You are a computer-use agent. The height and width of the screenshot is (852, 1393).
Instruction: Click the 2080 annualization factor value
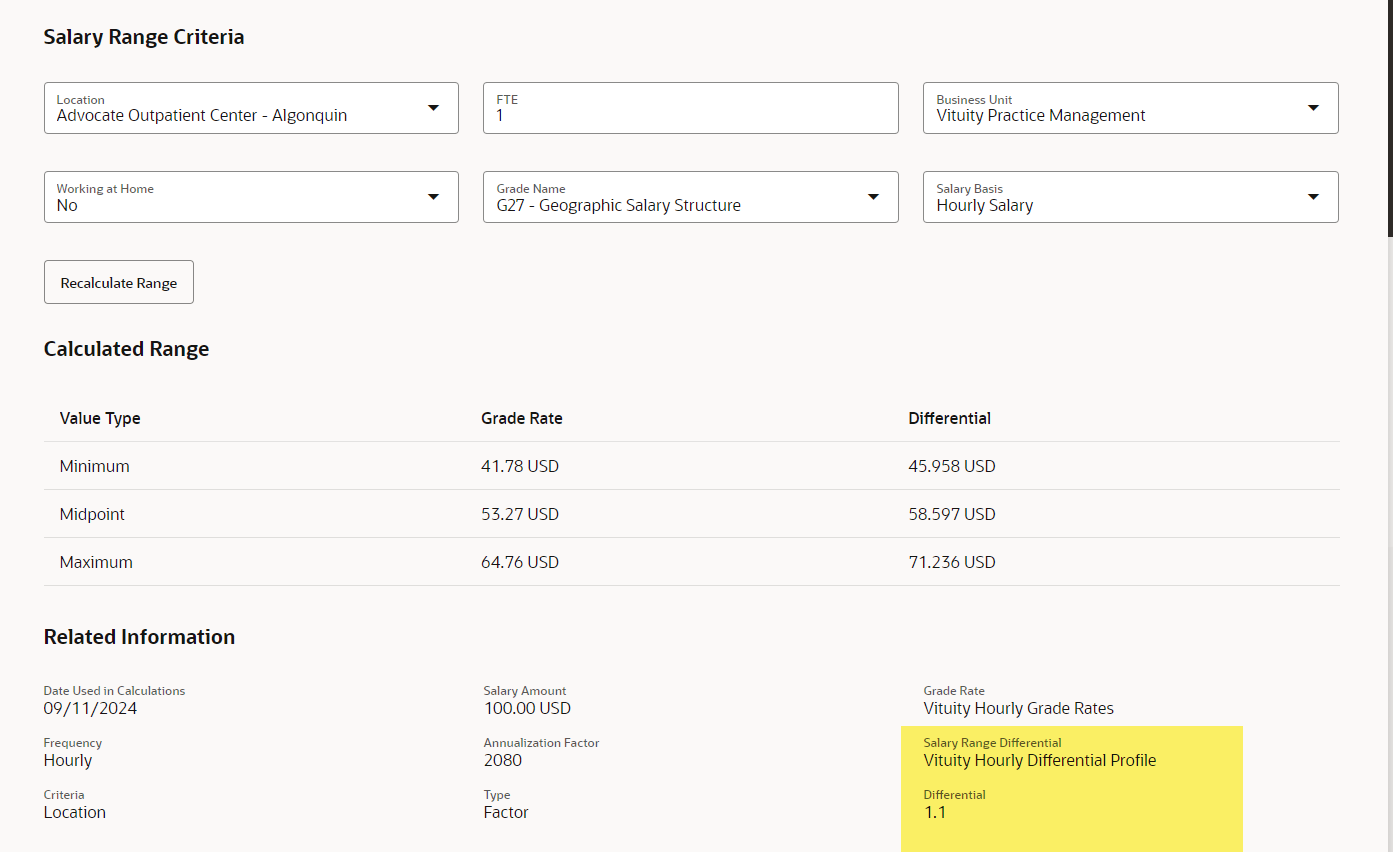click(x=503, y=760)
